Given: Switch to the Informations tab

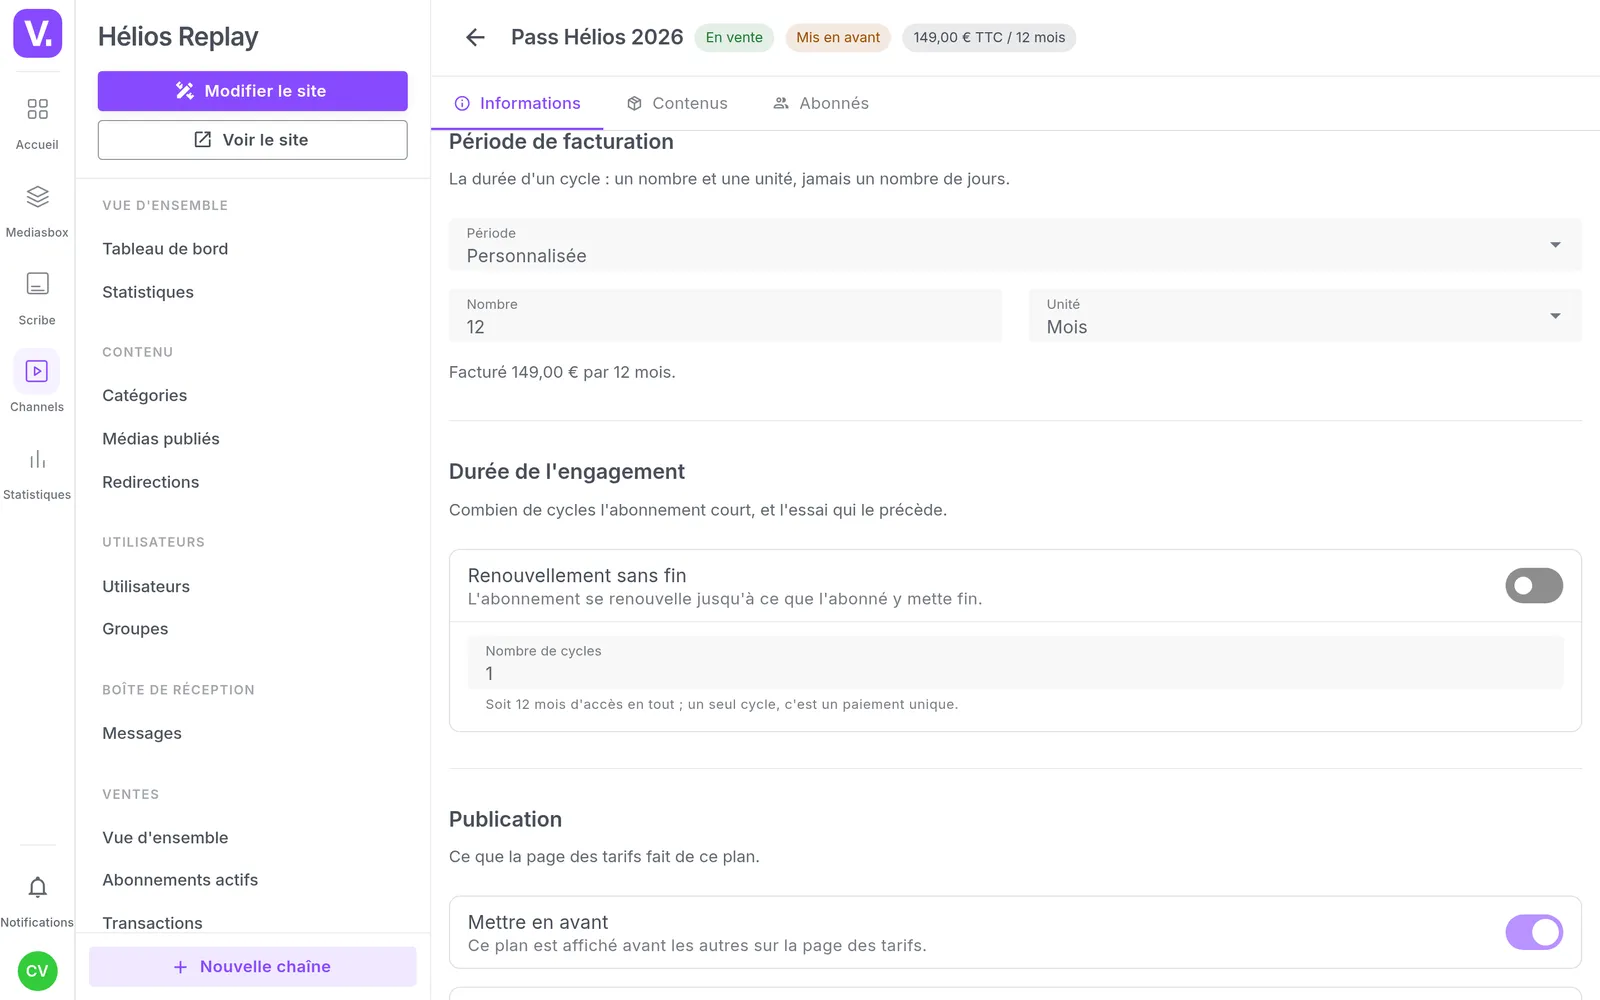Looking at the screenshot, I should [517, 103].
